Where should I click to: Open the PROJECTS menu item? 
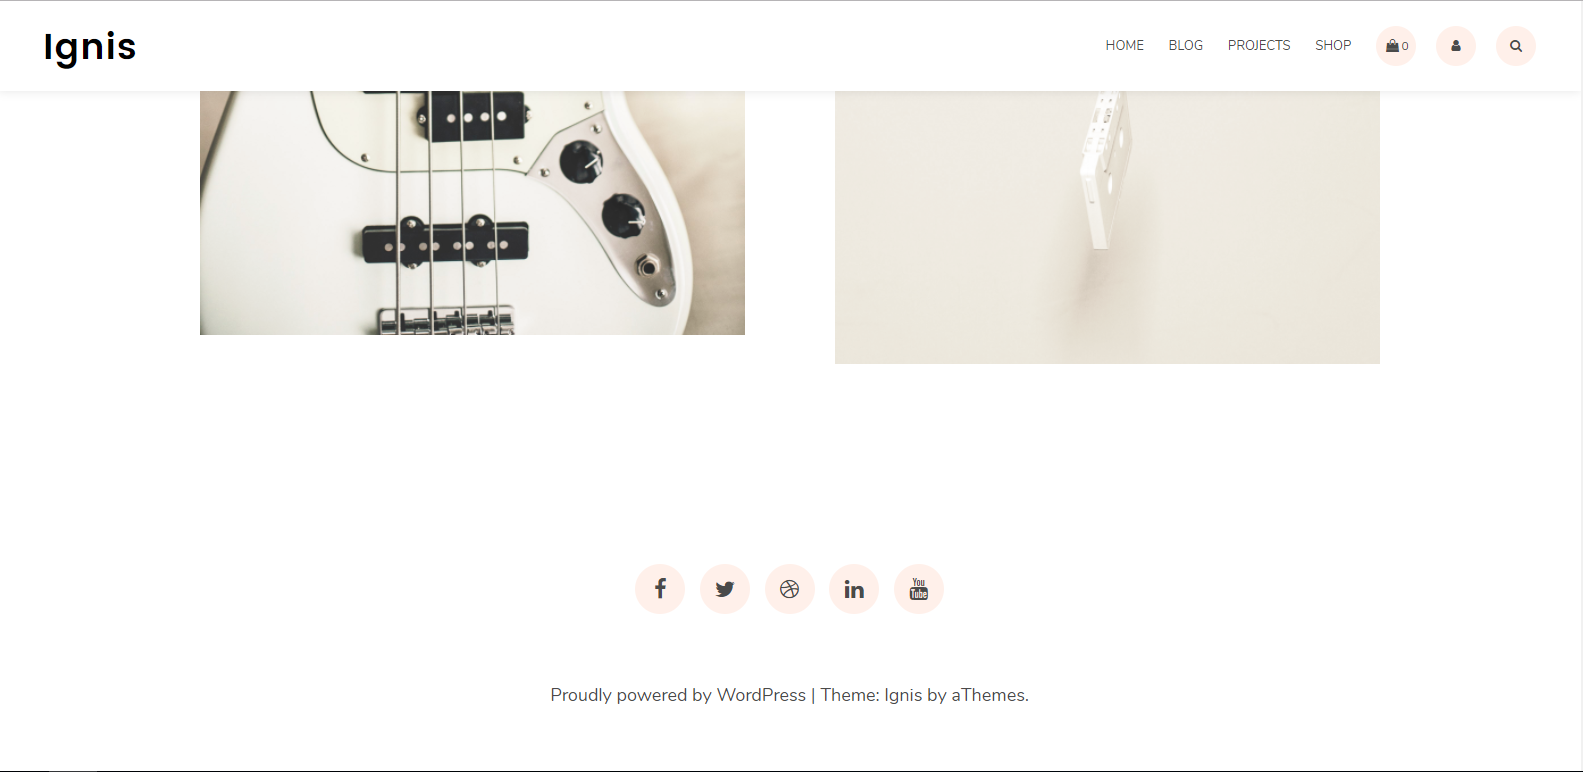[x=1259, y=46]
